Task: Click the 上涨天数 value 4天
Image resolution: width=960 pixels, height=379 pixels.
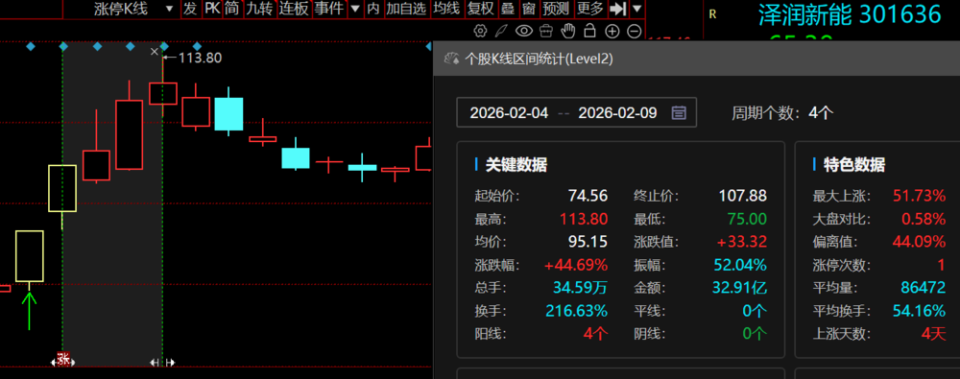Action: point(934,334)
